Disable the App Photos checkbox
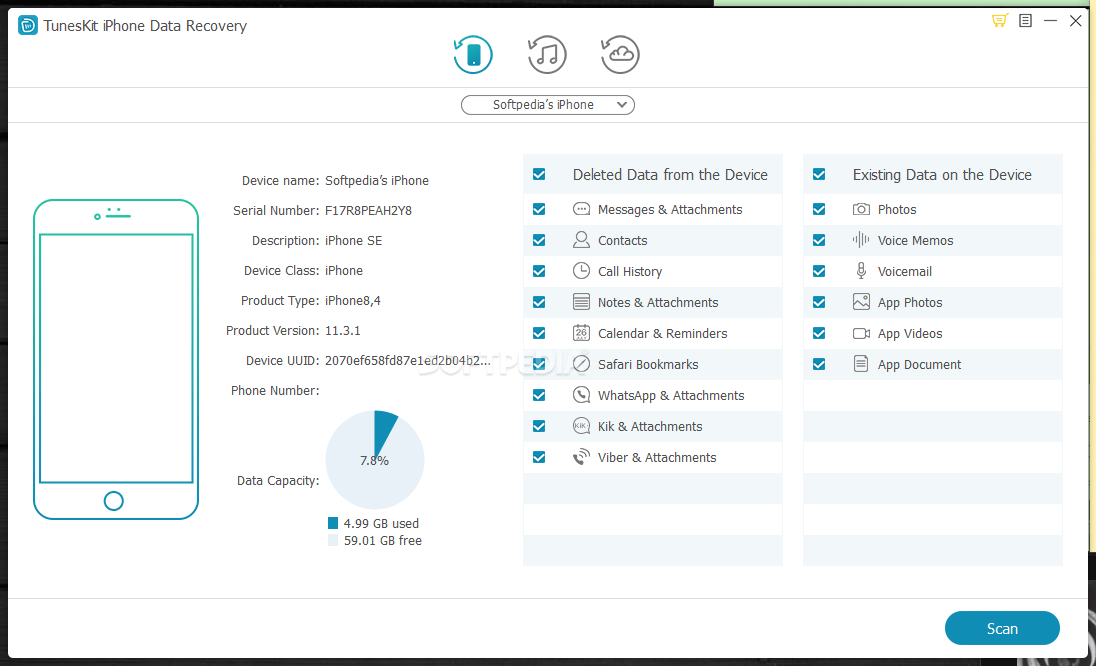The height and width of the screenshot is (666, 1096). [819, 302]
